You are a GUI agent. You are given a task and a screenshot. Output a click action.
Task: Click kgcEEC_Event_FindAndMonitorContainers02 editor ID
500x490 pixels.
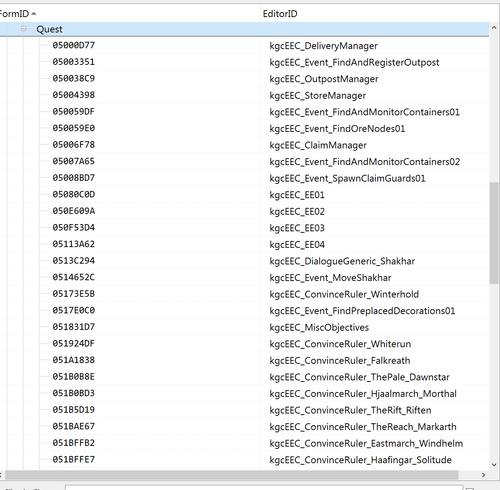(365, 162)
